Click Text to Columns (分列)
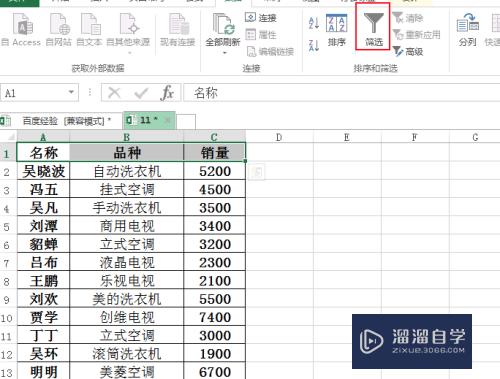Viewport: 500px width, 379px height. 467,30
